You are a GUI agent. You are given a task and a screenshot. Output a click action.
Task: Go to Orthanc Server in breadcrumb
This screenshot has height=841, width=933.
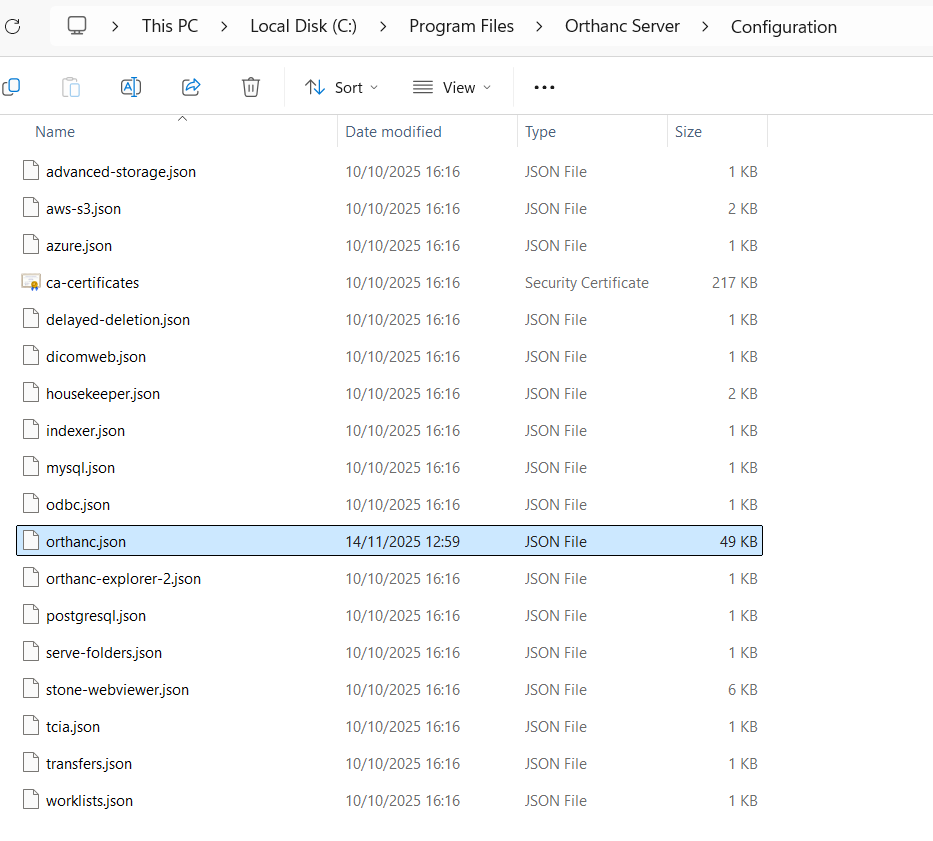[622, 26]
